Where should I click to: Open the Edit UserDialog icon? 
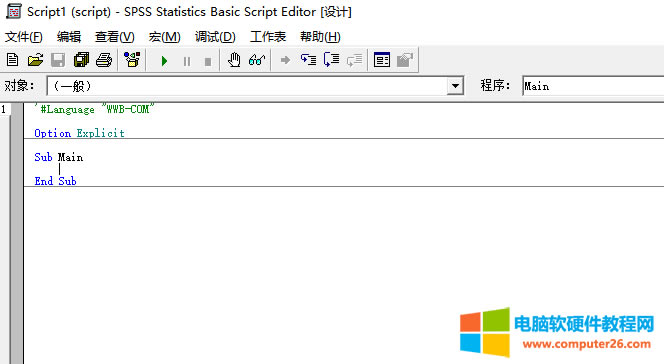point(382,60)
